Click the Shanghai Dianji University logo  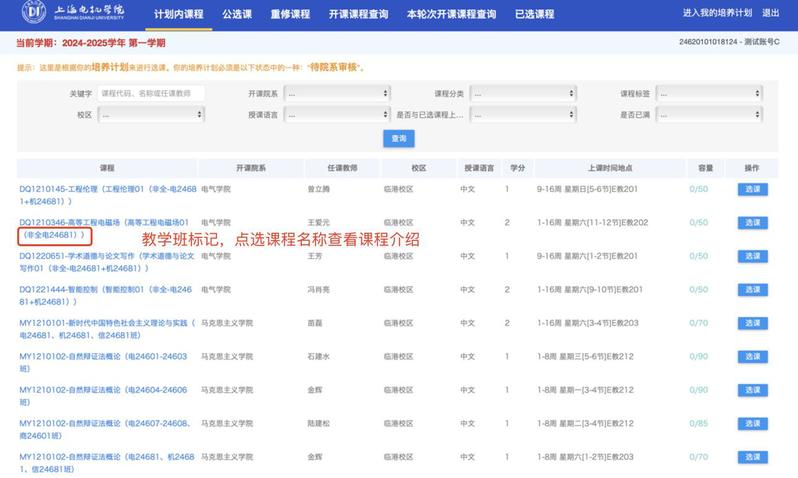pos(71,14)
